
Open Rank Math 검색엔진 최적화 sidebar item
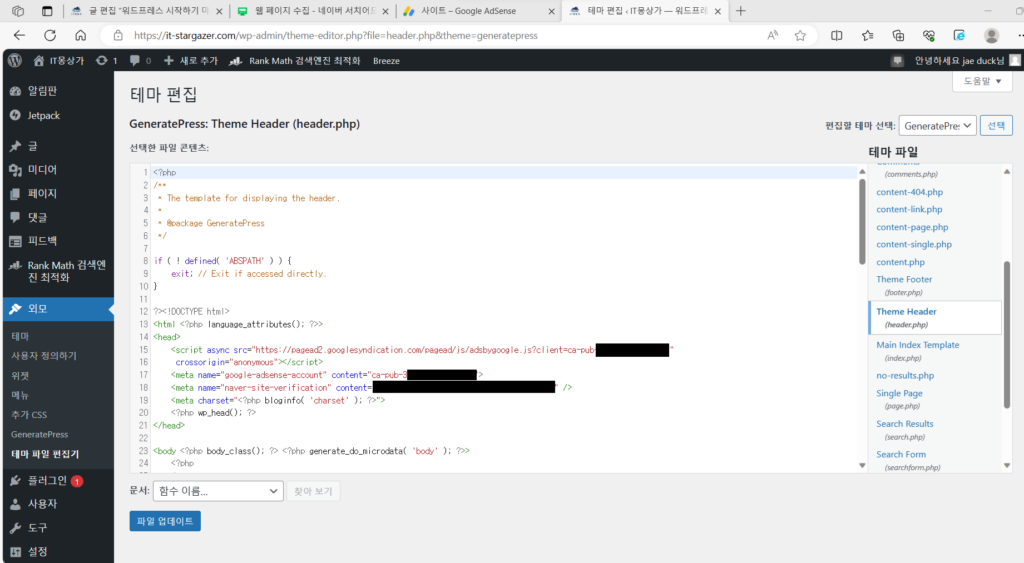[58, 271]
